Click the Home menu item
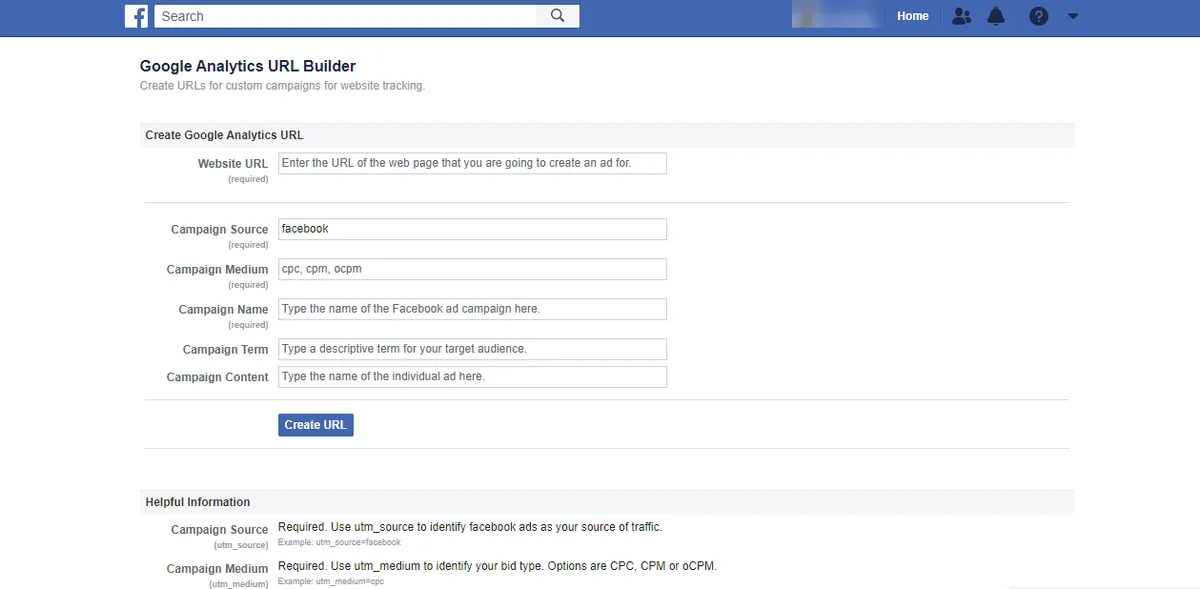 [x=912, y=16]
